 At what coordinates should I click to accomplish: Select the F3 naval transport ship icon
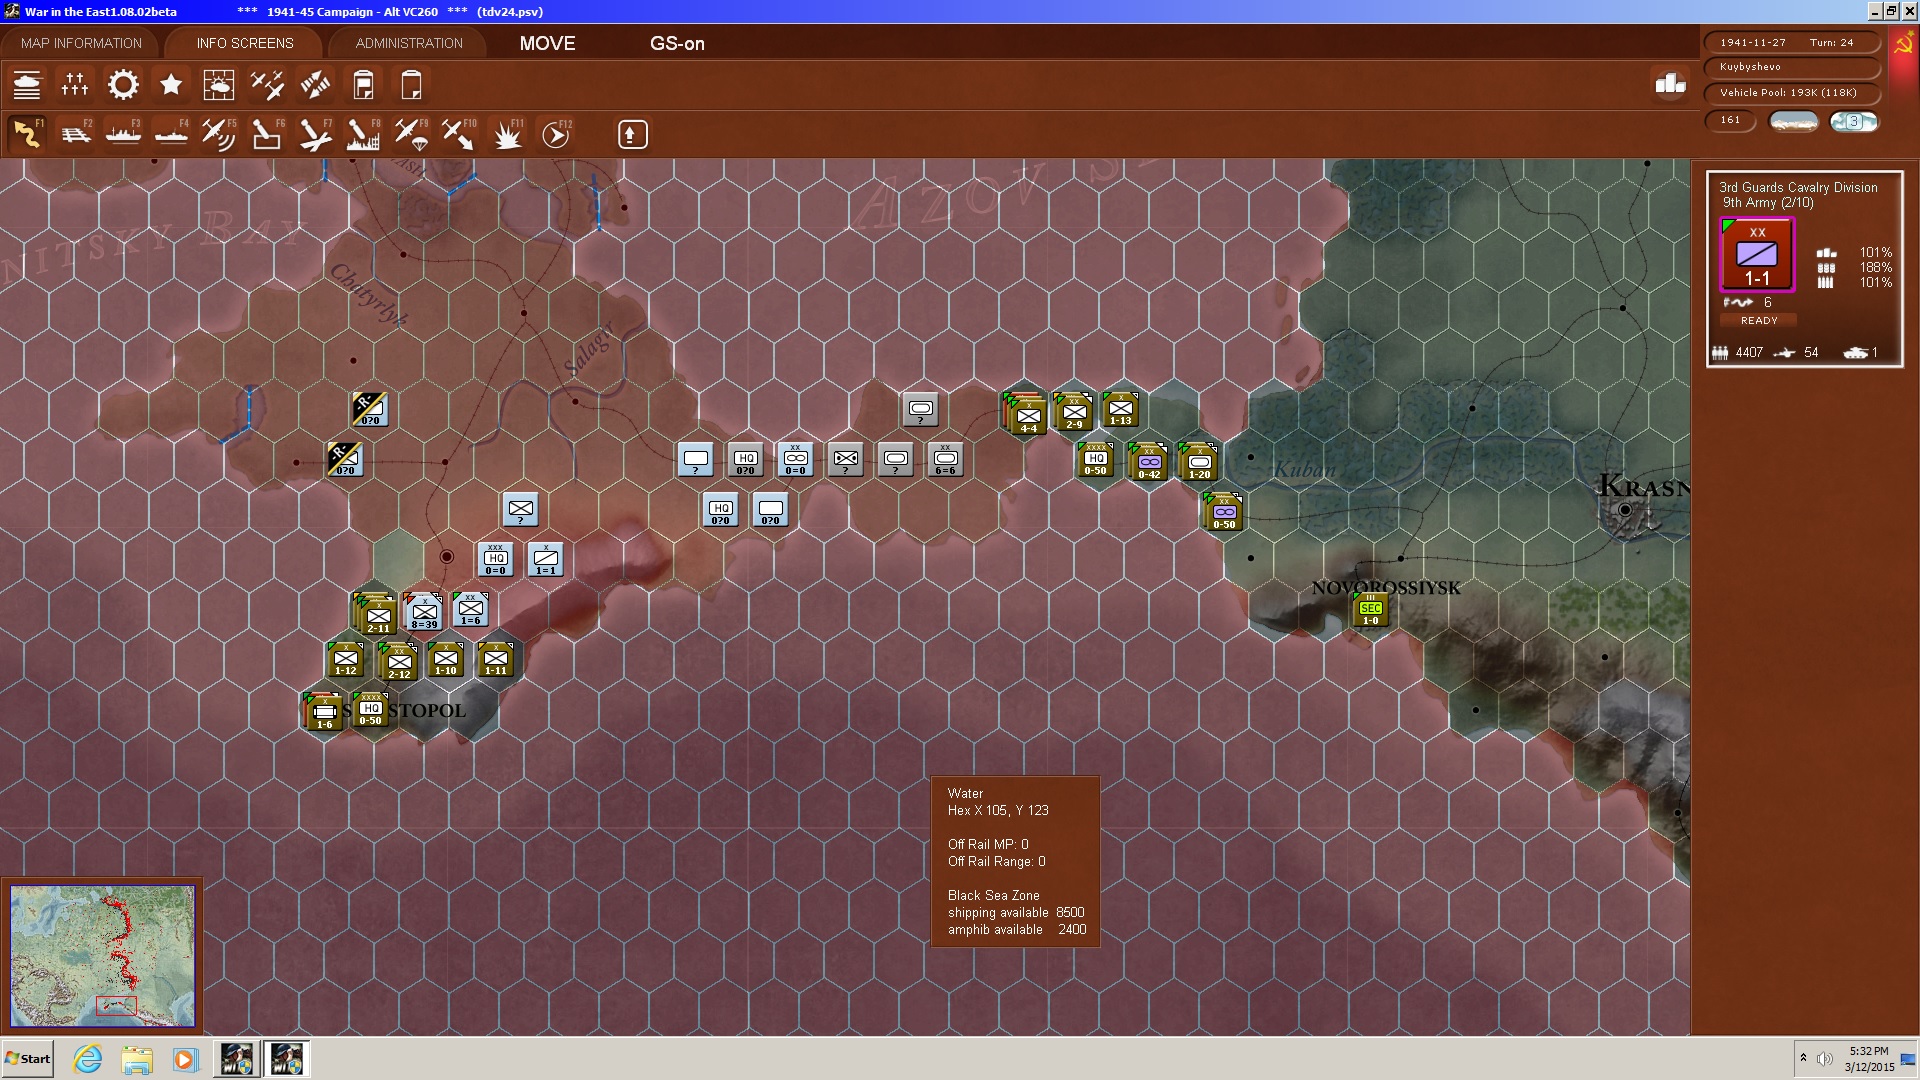tap(123, 134)
